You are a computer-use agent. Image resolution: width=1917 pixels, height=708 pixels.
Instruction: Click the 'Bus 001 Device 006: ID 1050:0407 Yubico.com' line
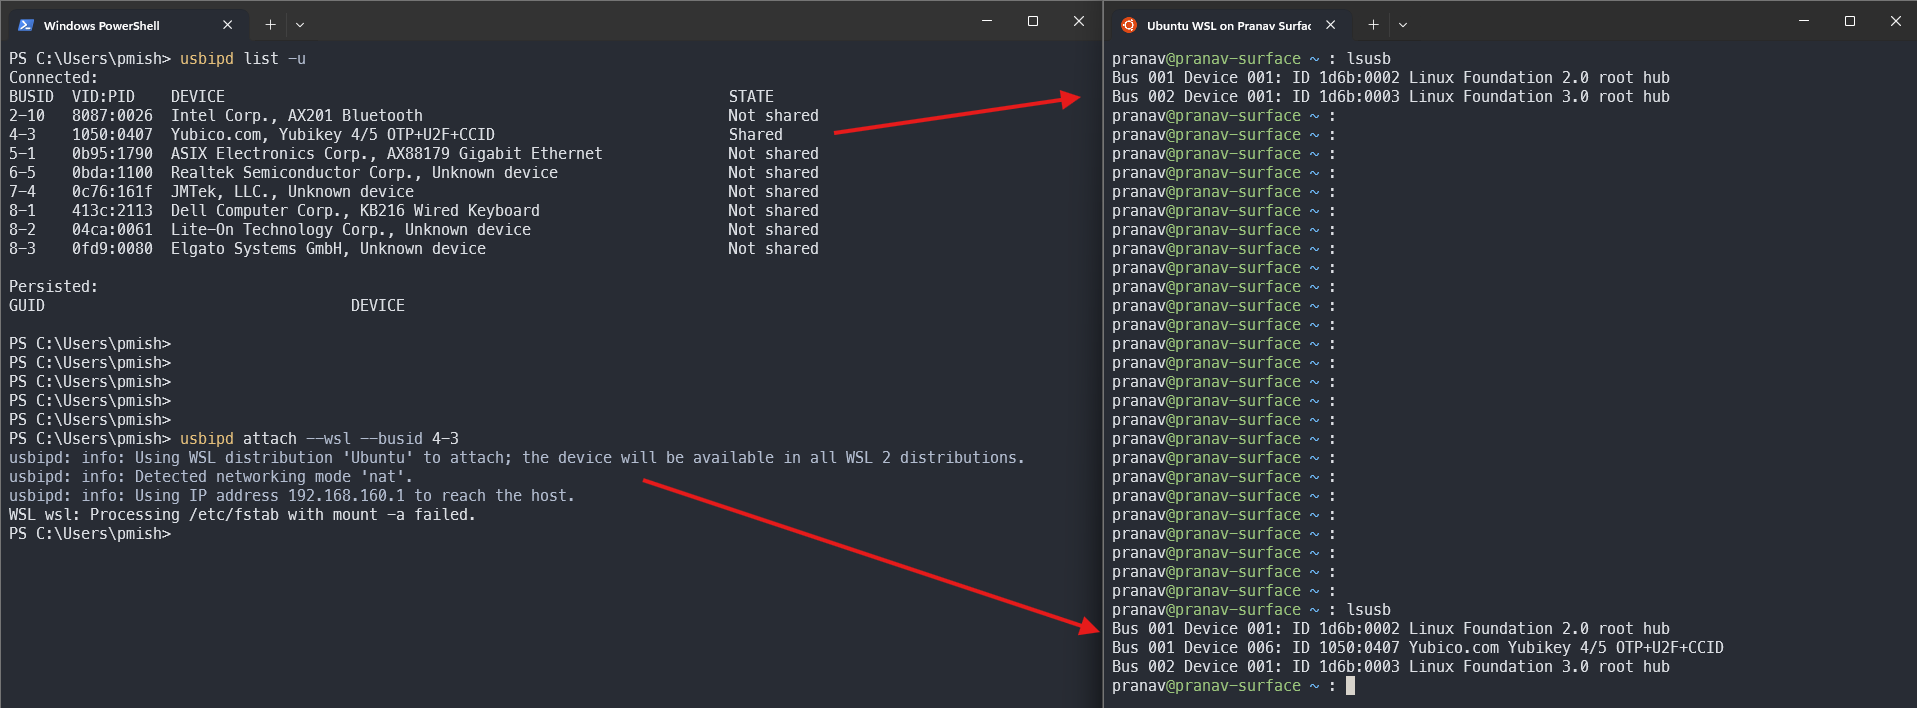click(x=1418, y=648)
